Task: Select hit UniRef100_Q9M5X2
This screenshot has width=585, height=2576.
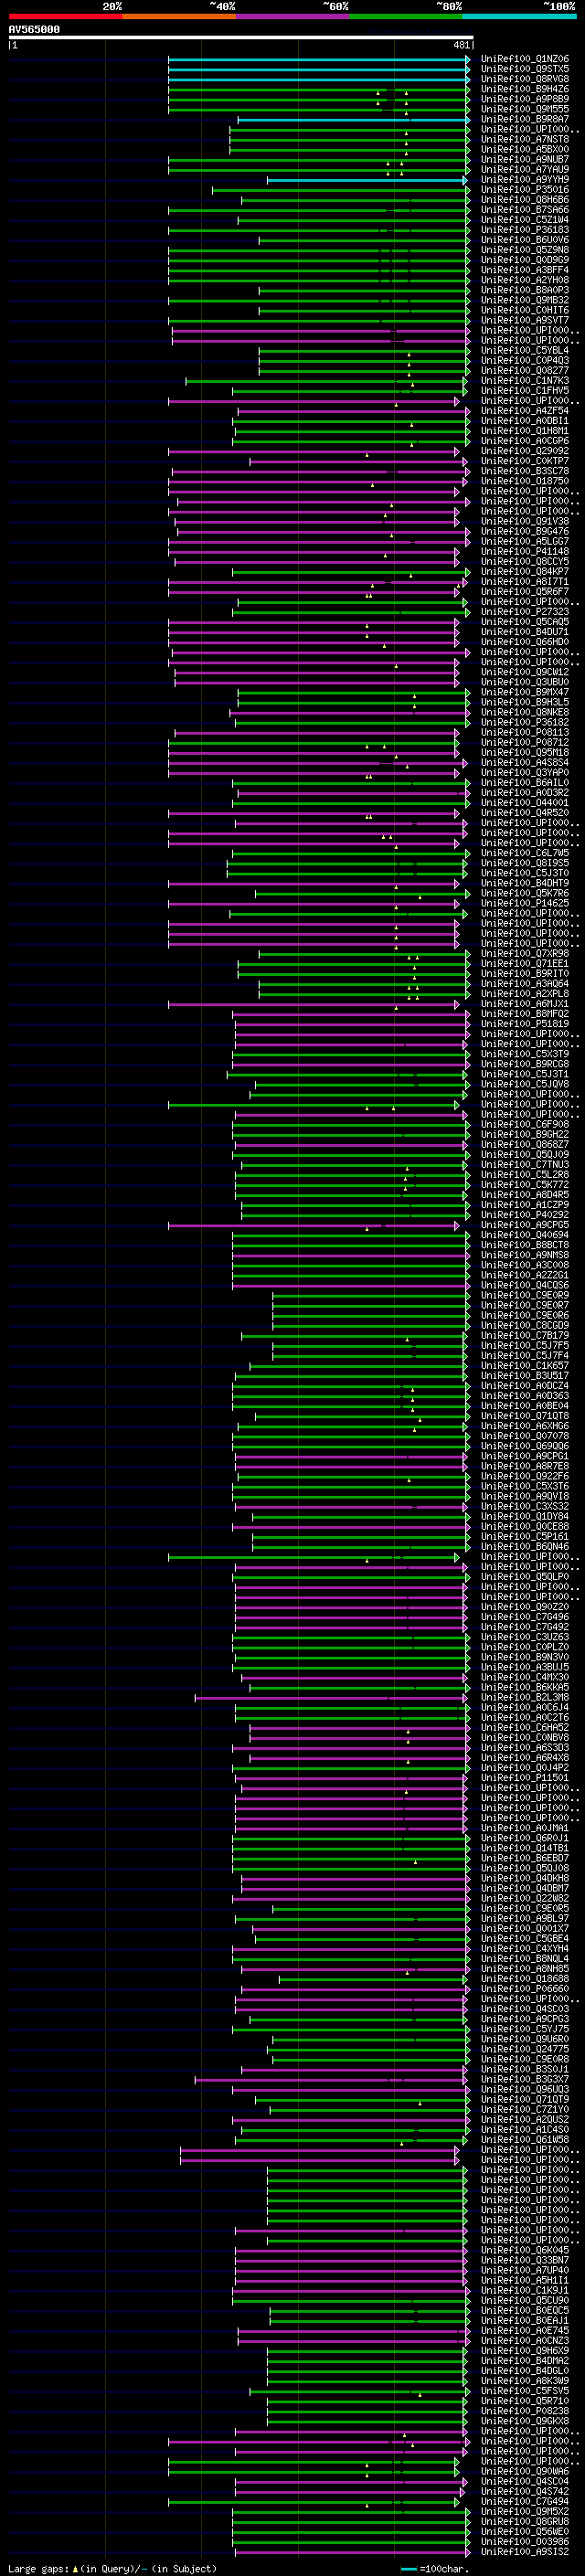Action: click(524, 2511)
